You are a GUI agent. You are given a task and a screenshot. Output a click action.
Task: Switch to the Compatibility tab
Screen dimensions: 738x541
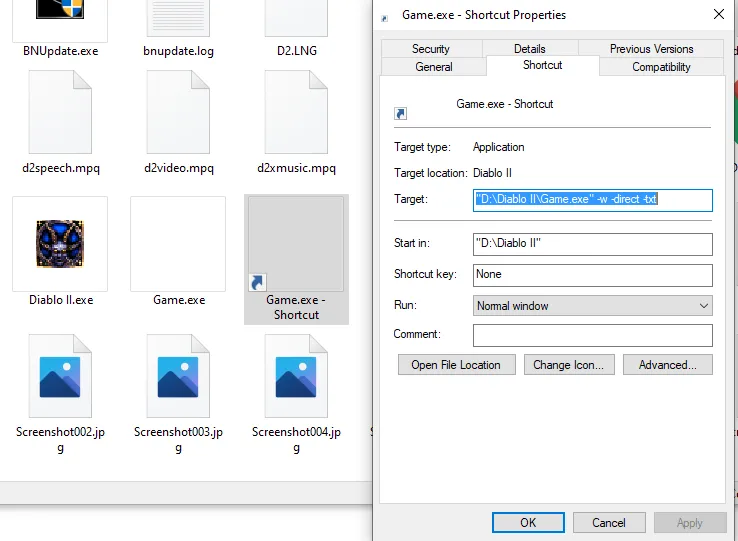pyautogui.click(x=661, y=67)
